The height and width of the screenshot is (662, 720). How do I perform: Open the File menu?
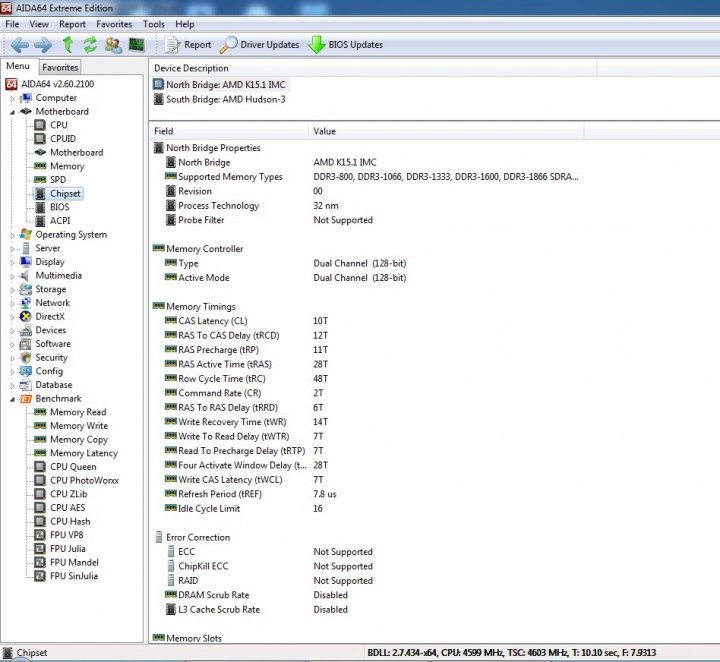coord(12,24)
